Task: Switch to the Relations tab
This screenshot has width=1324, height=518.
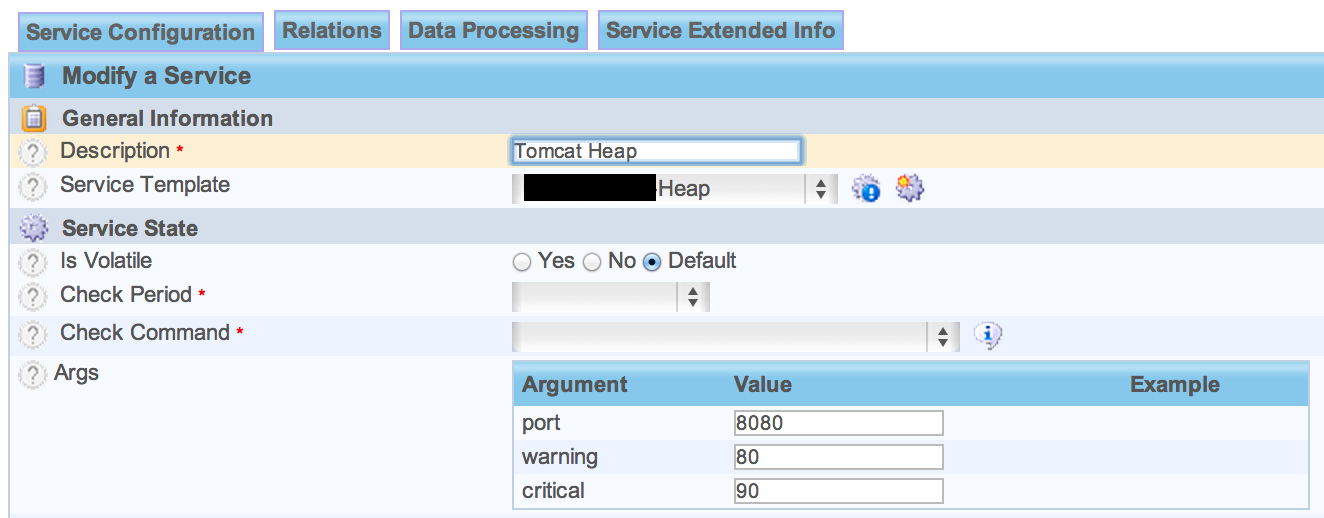Action: pos(331,30)
